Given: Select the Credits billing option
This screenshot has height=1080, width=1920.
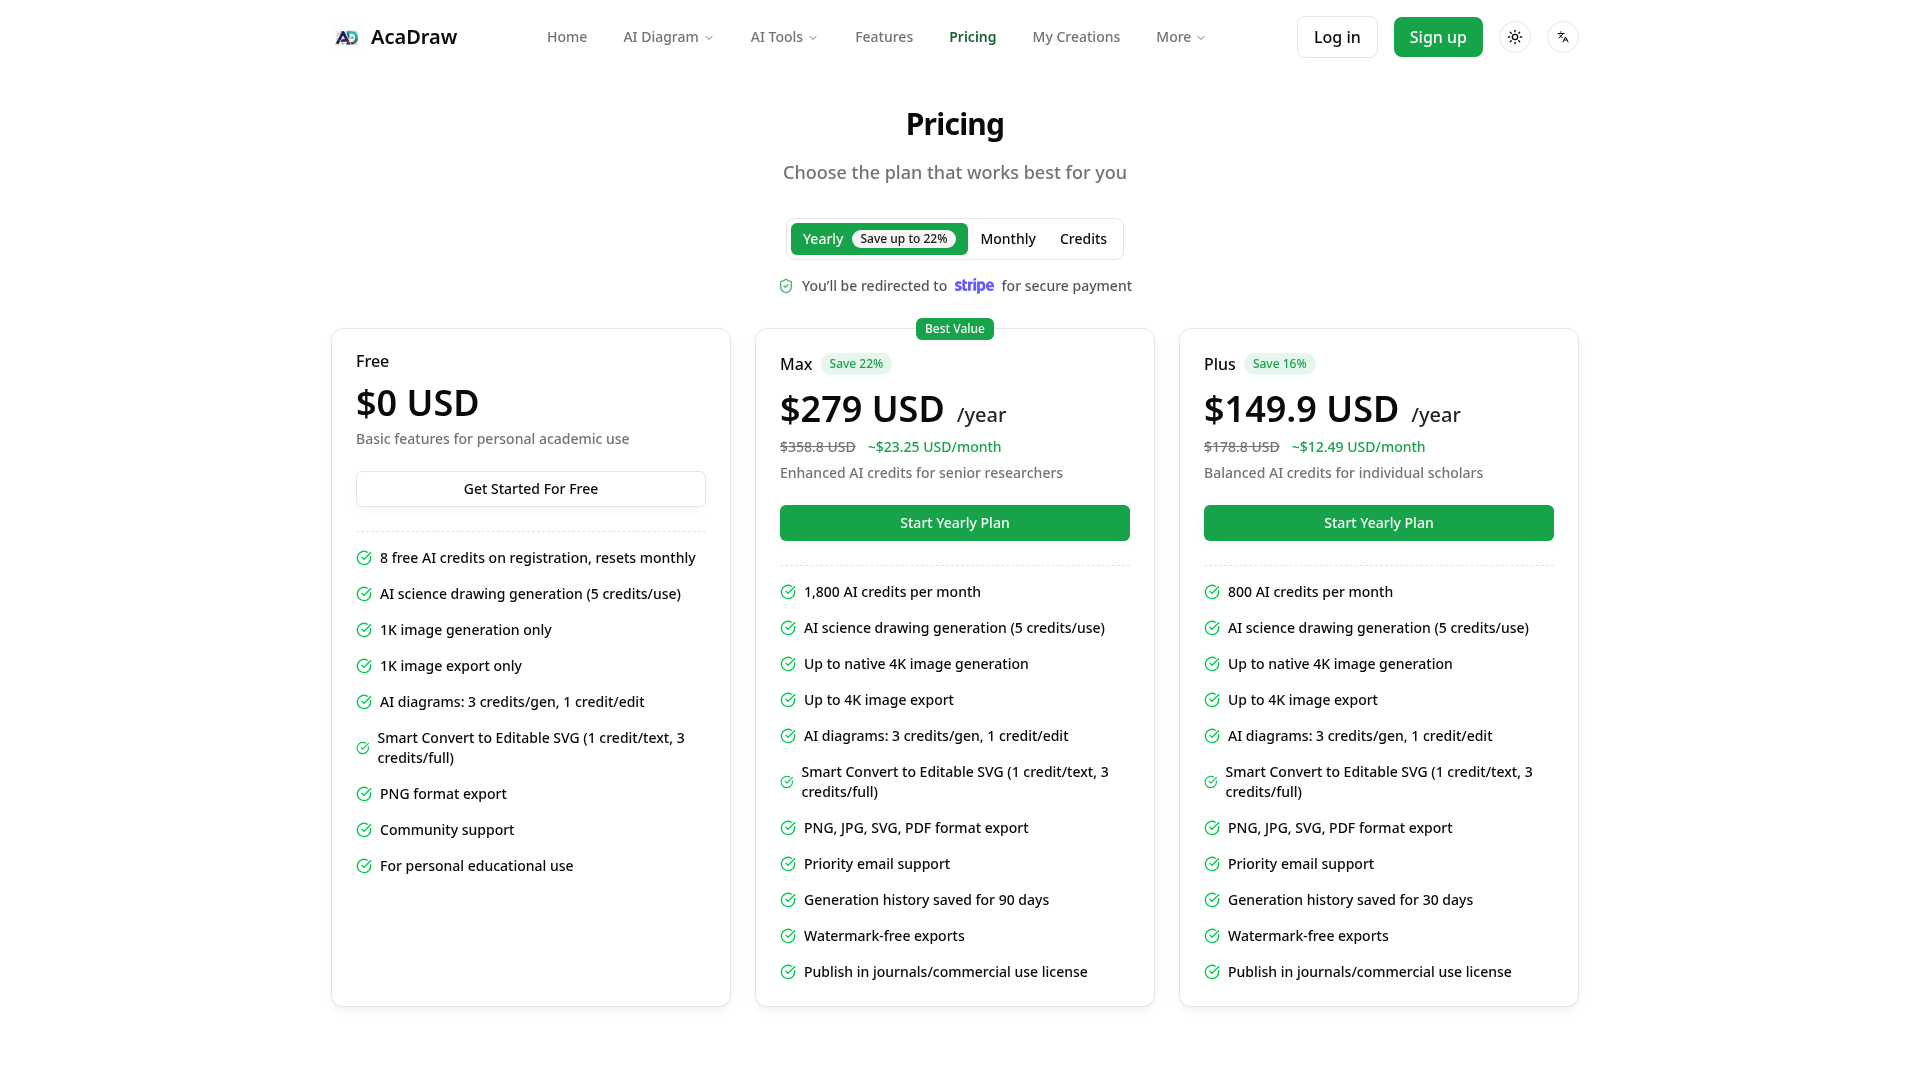Looking at the screenshot, I should pyautogui.click(x=1083, y=239).
